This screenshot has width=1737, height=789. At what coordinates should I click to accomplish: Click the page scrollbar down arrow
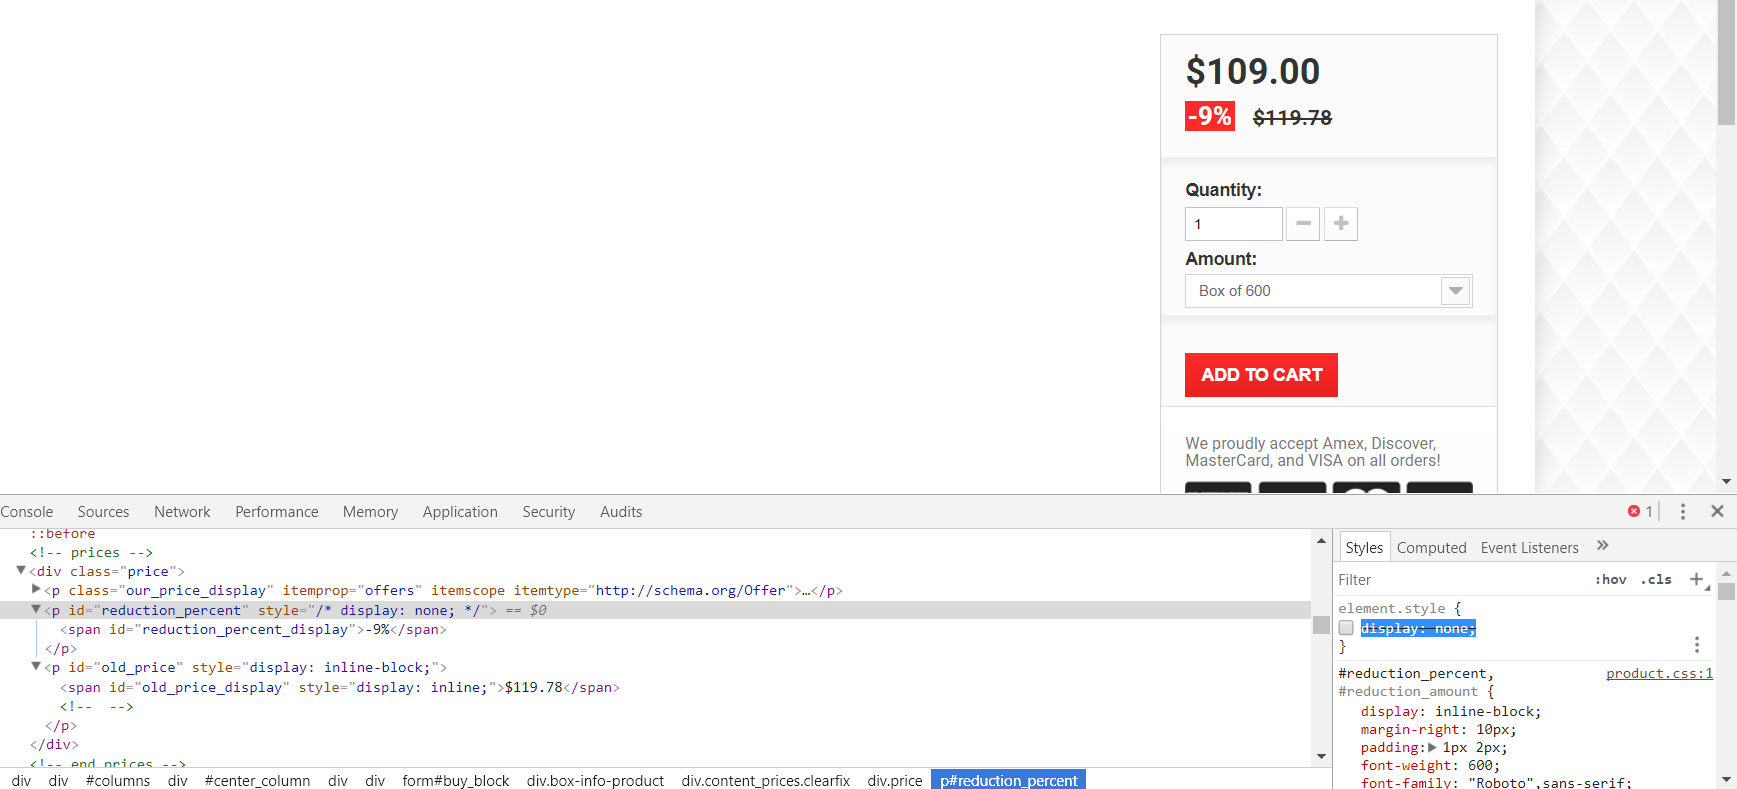1727,482
